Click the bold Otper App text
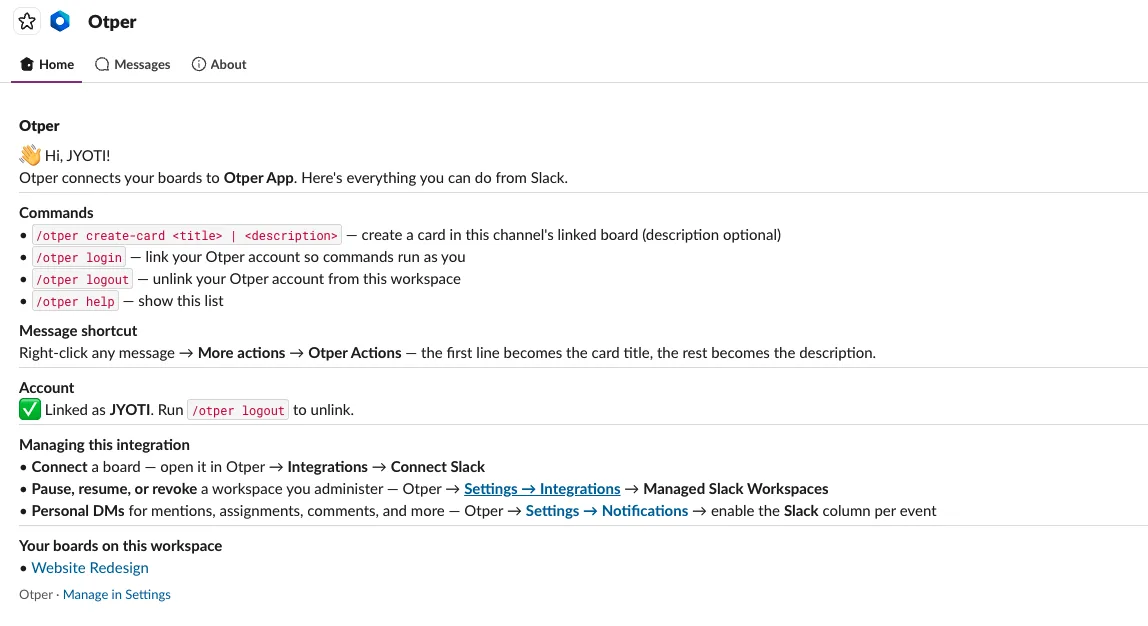Viewport: 1148px width, 626px height. [258, 178]
